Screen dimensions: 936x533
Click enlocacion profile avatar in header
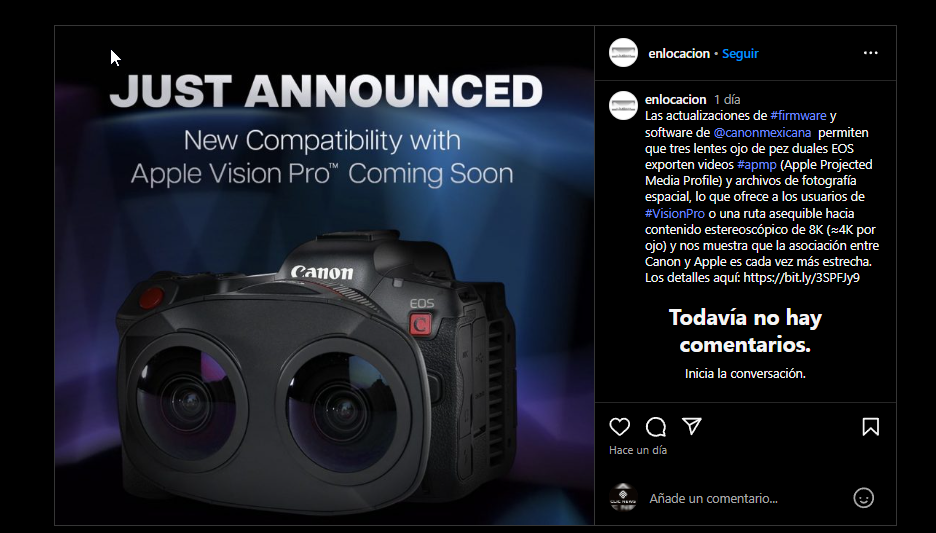pos(623,53)
